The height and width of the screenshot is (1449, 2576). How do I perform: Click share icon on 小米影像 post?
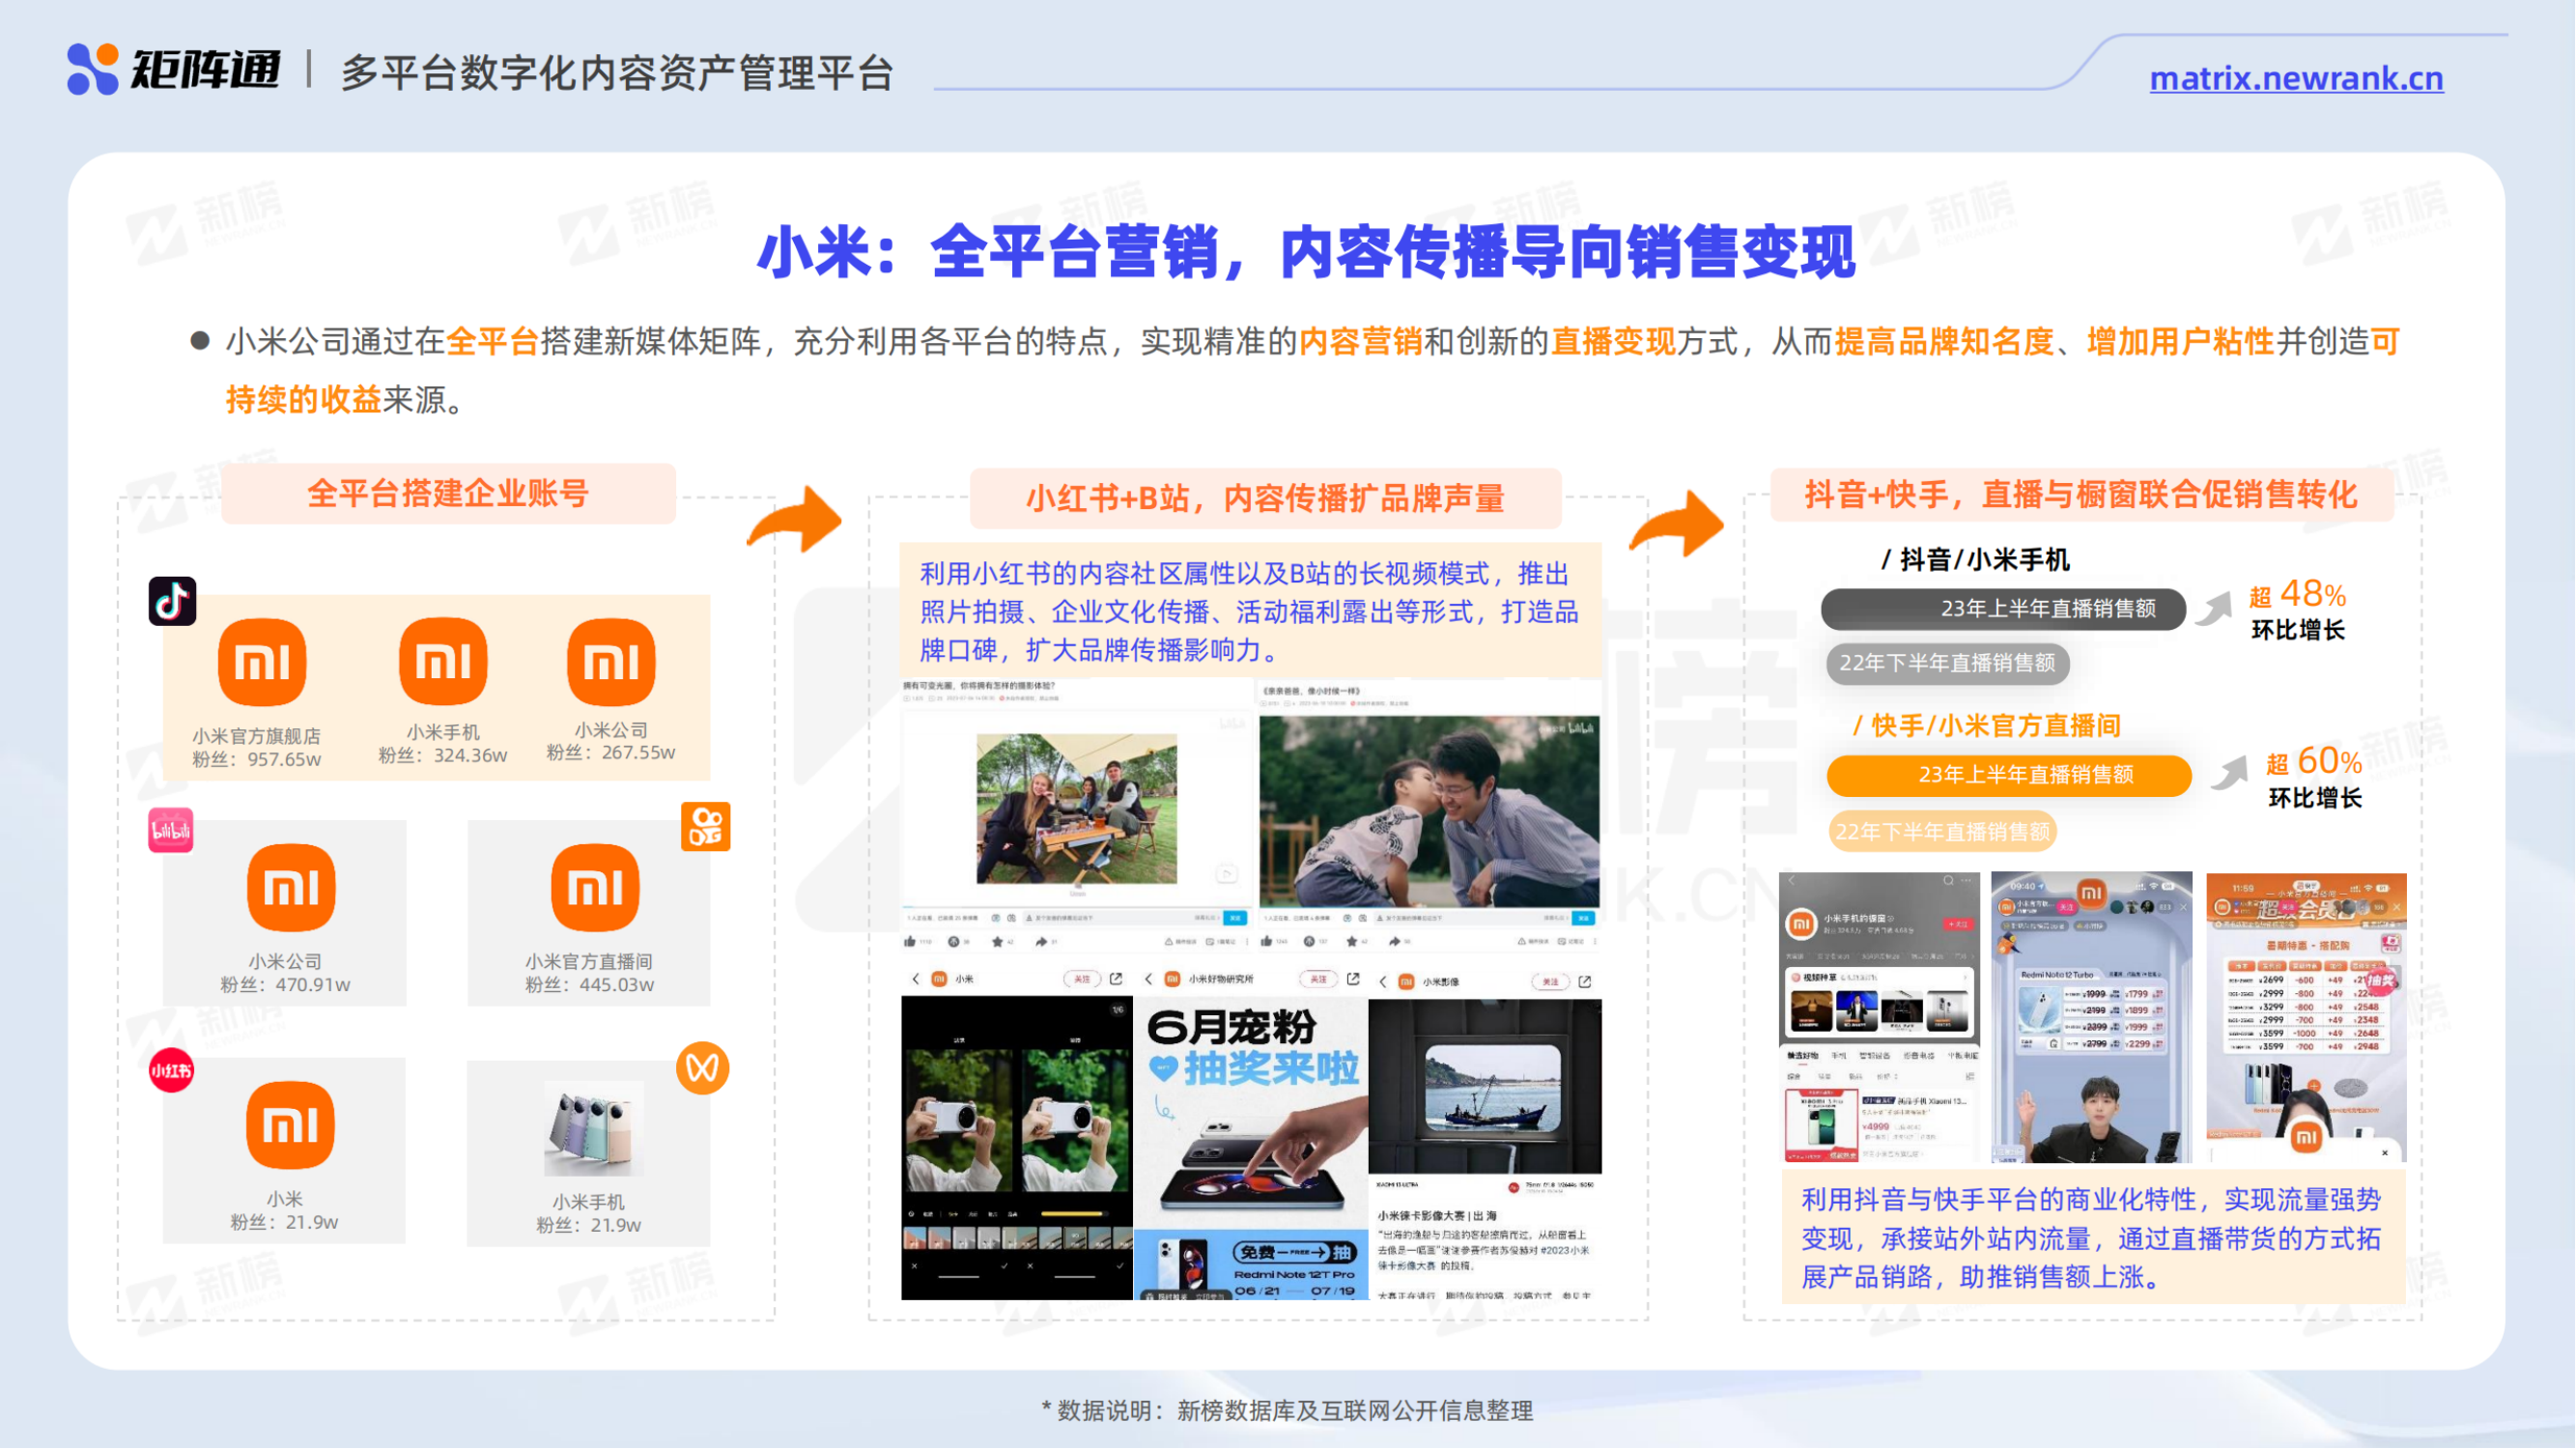1585,982
